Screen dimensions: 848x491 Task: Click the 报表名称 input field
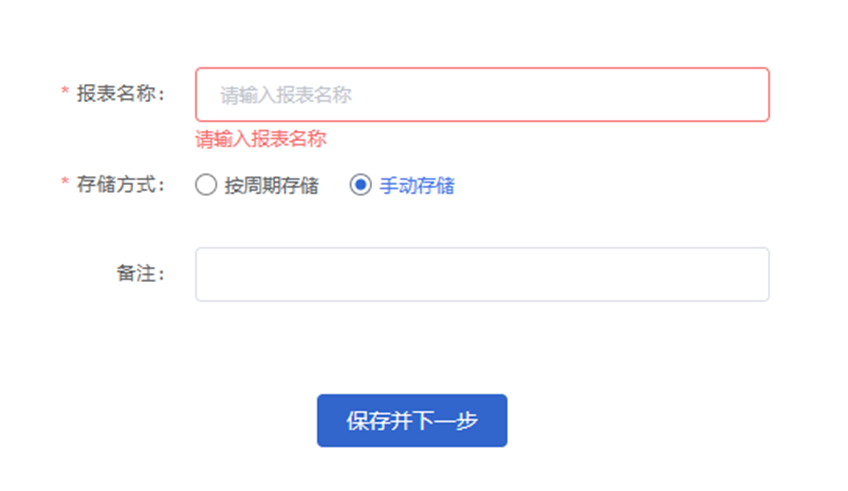(x=482, y=95)
